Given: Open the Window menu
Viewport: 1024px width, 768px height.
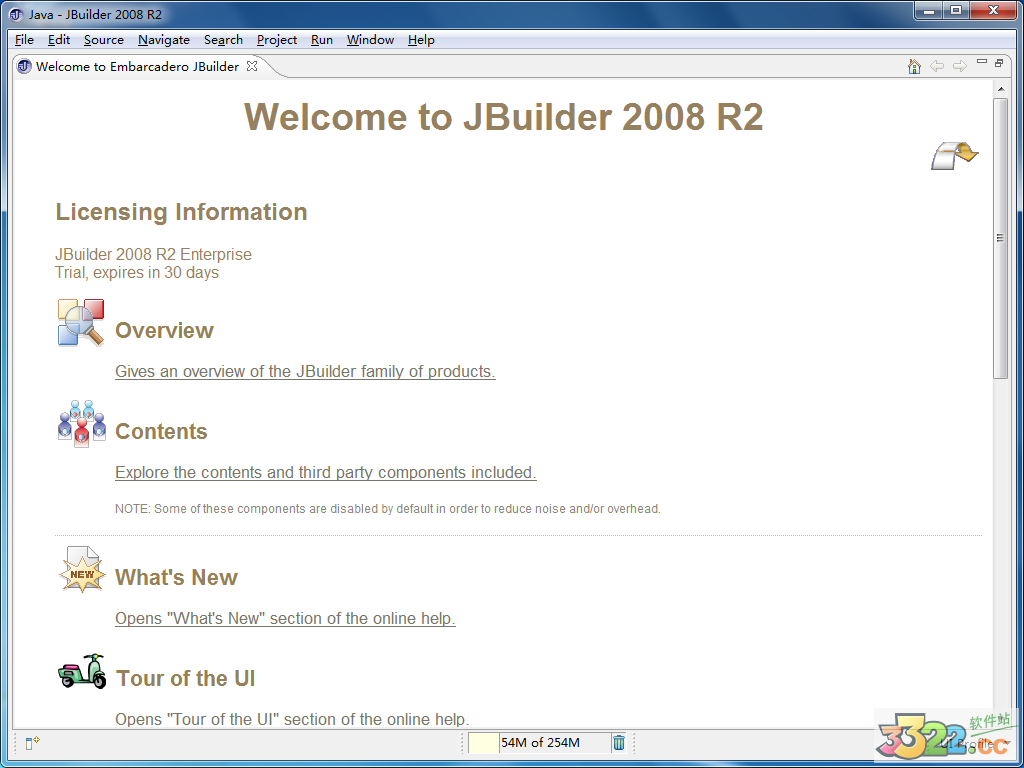Looking at the screenshot, I should tap(370, 40).
